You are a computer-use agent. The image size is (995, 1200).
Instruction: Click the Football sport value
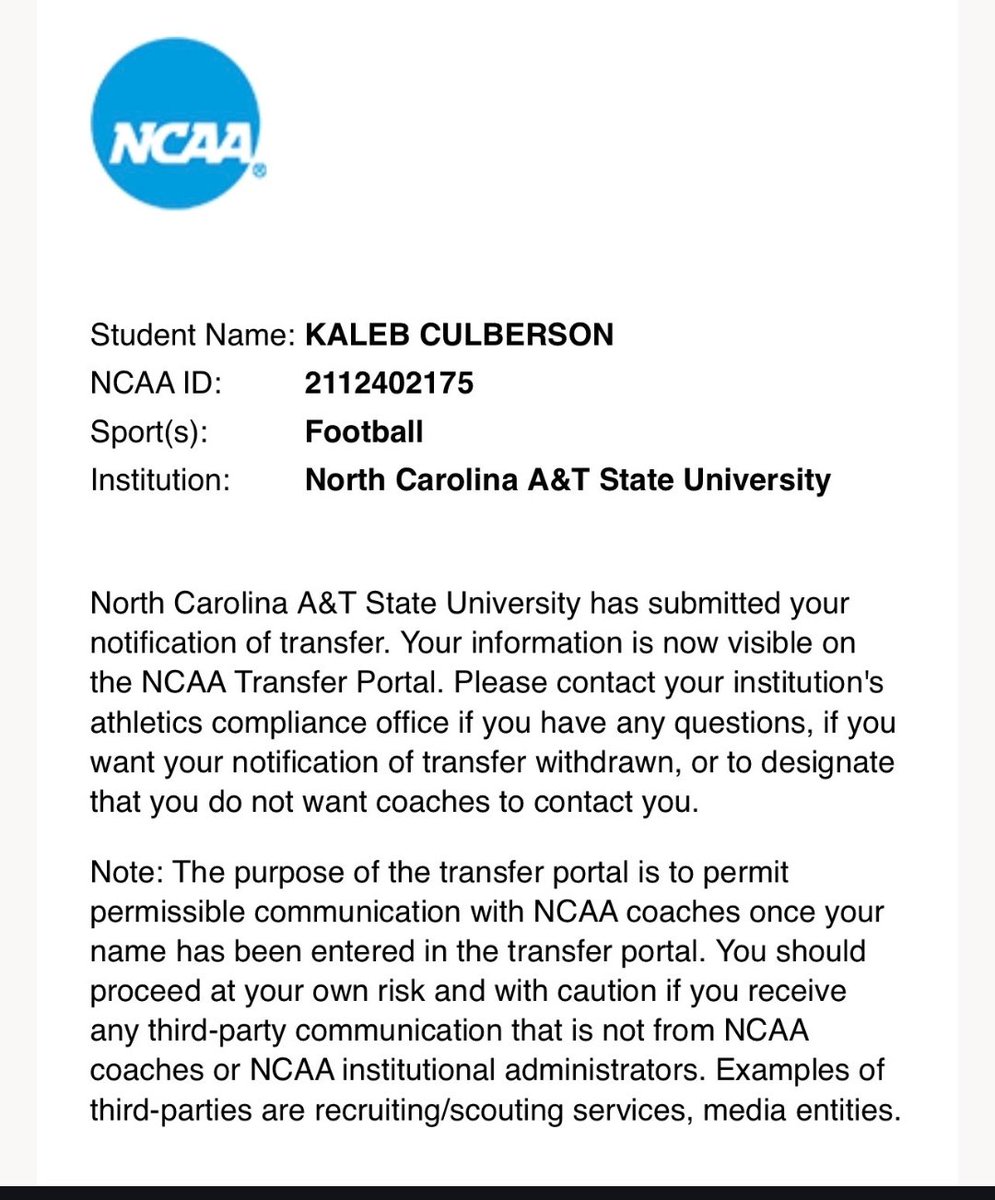[x=364, y=432]
